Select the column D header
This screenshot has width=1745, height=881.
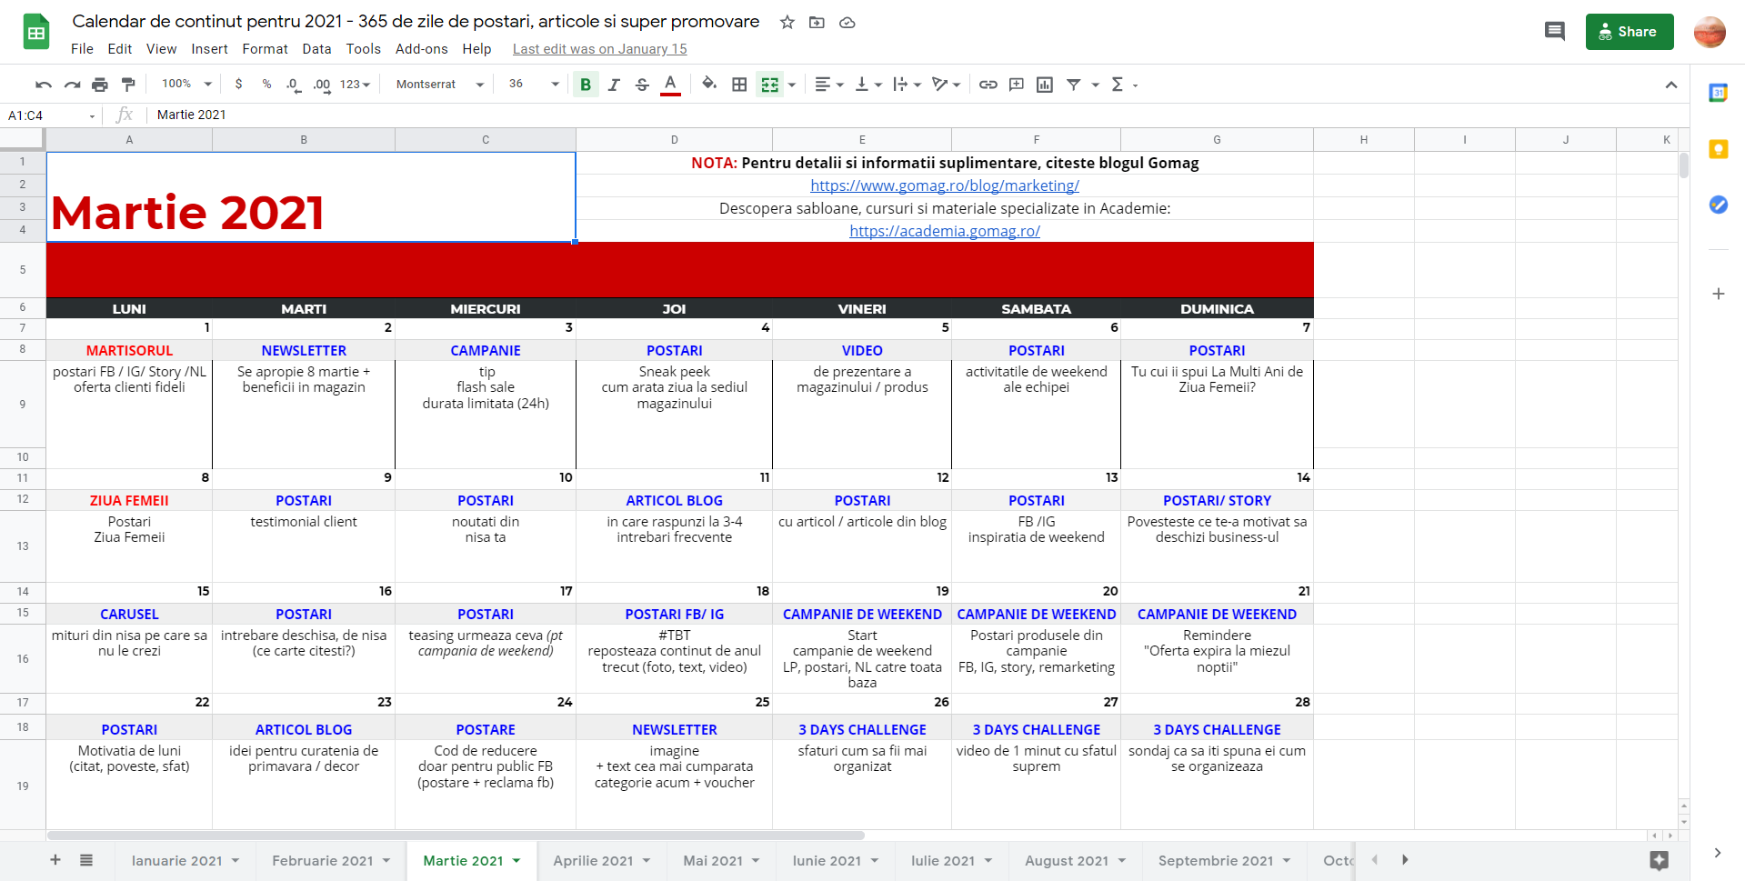point(674,140)
